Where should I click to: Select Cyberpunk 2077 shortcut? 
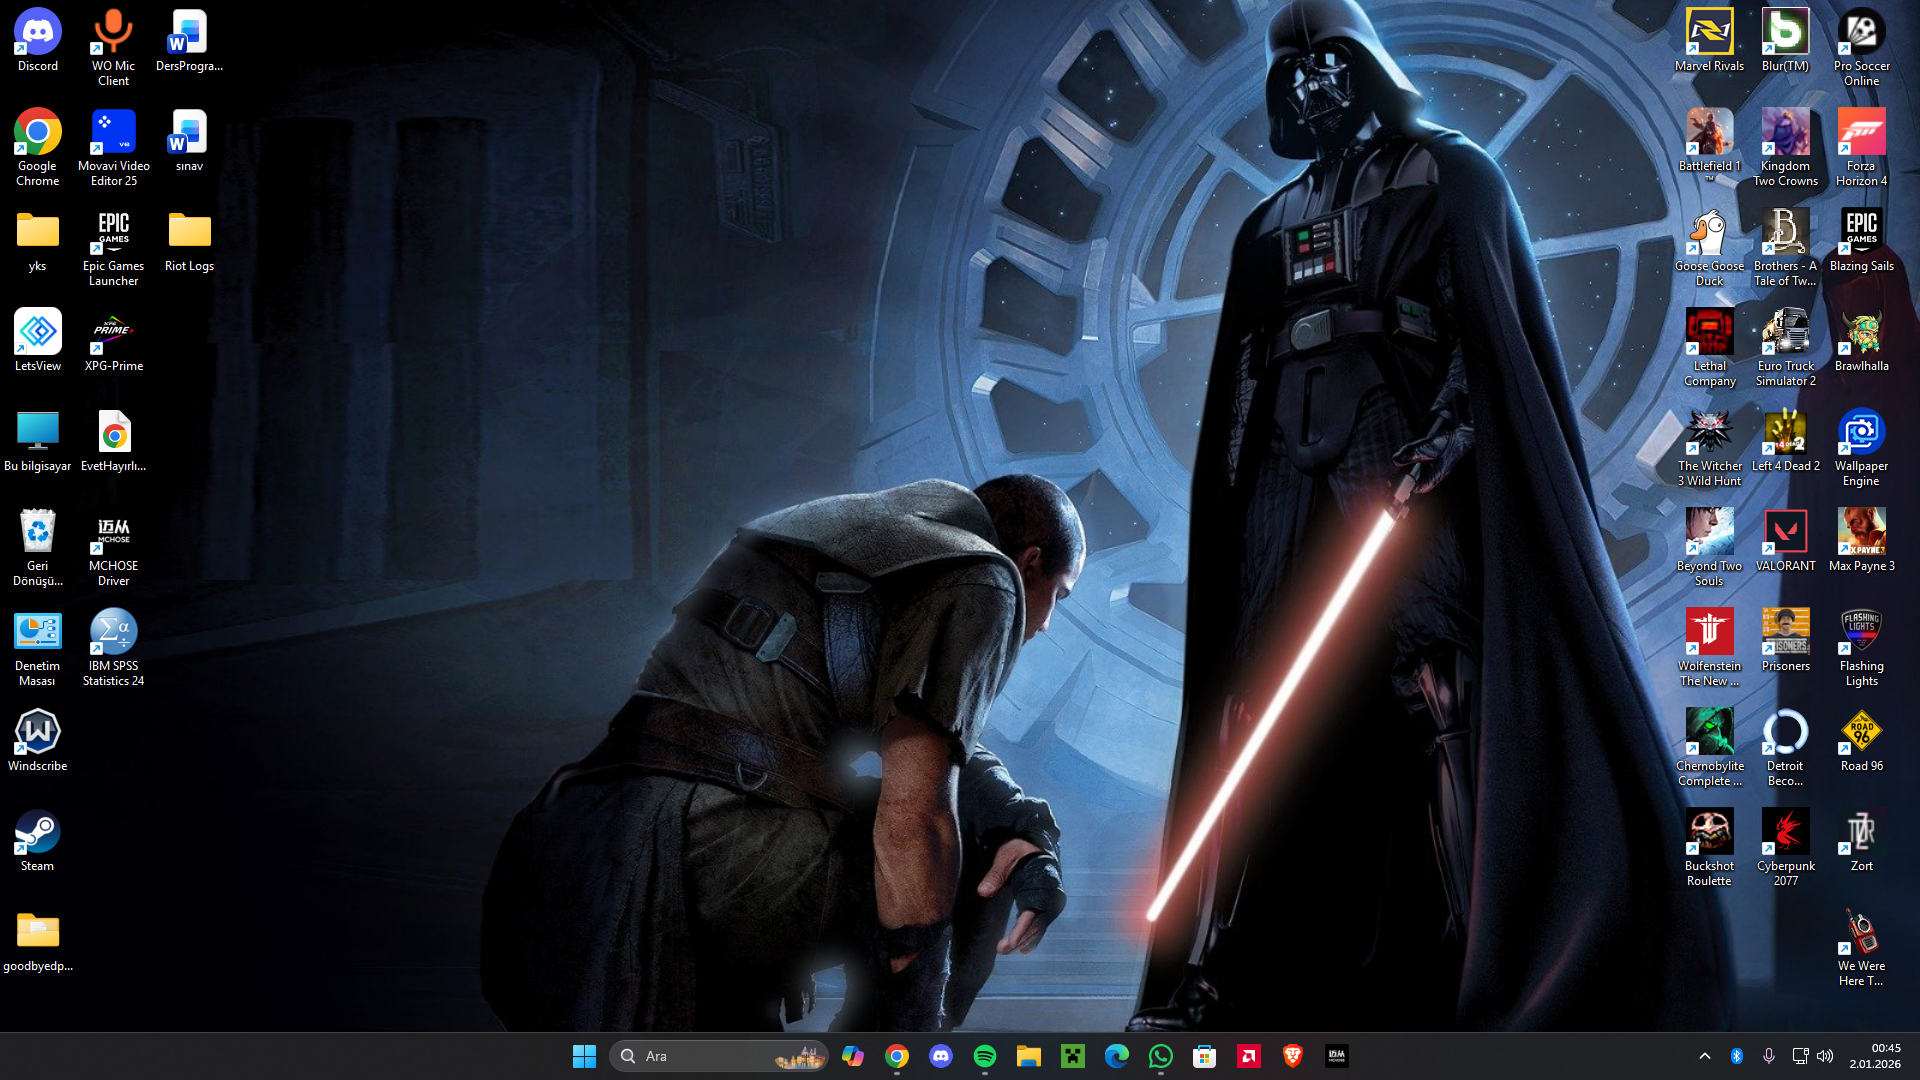click(x=1785, y=847)
